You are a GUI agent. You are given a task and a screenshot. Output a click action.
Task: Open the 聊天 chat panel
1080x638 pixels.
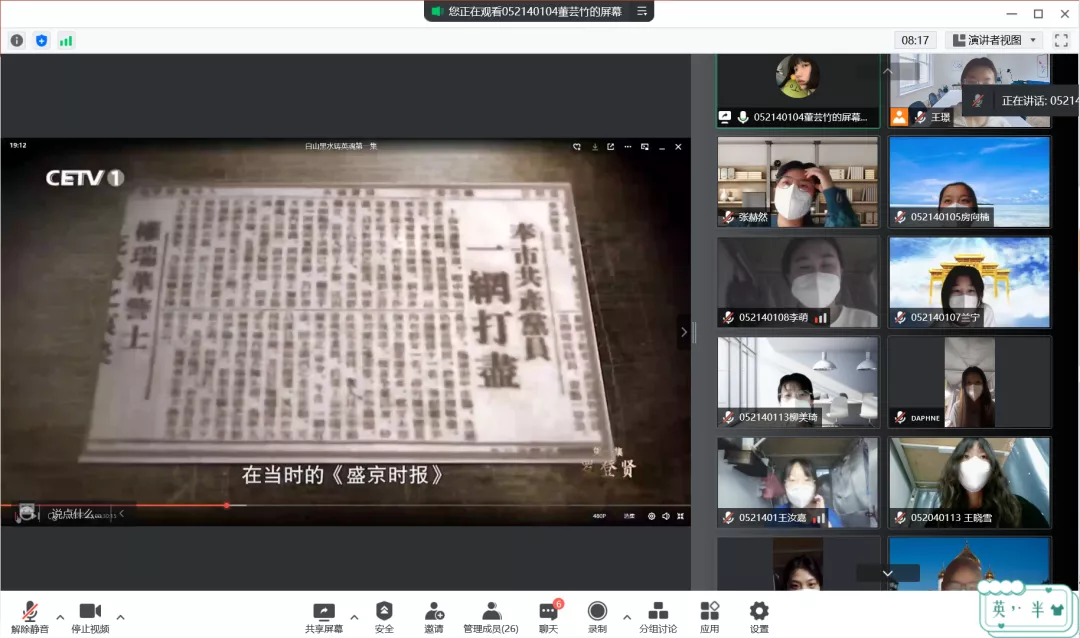click(x=549, y=617)
